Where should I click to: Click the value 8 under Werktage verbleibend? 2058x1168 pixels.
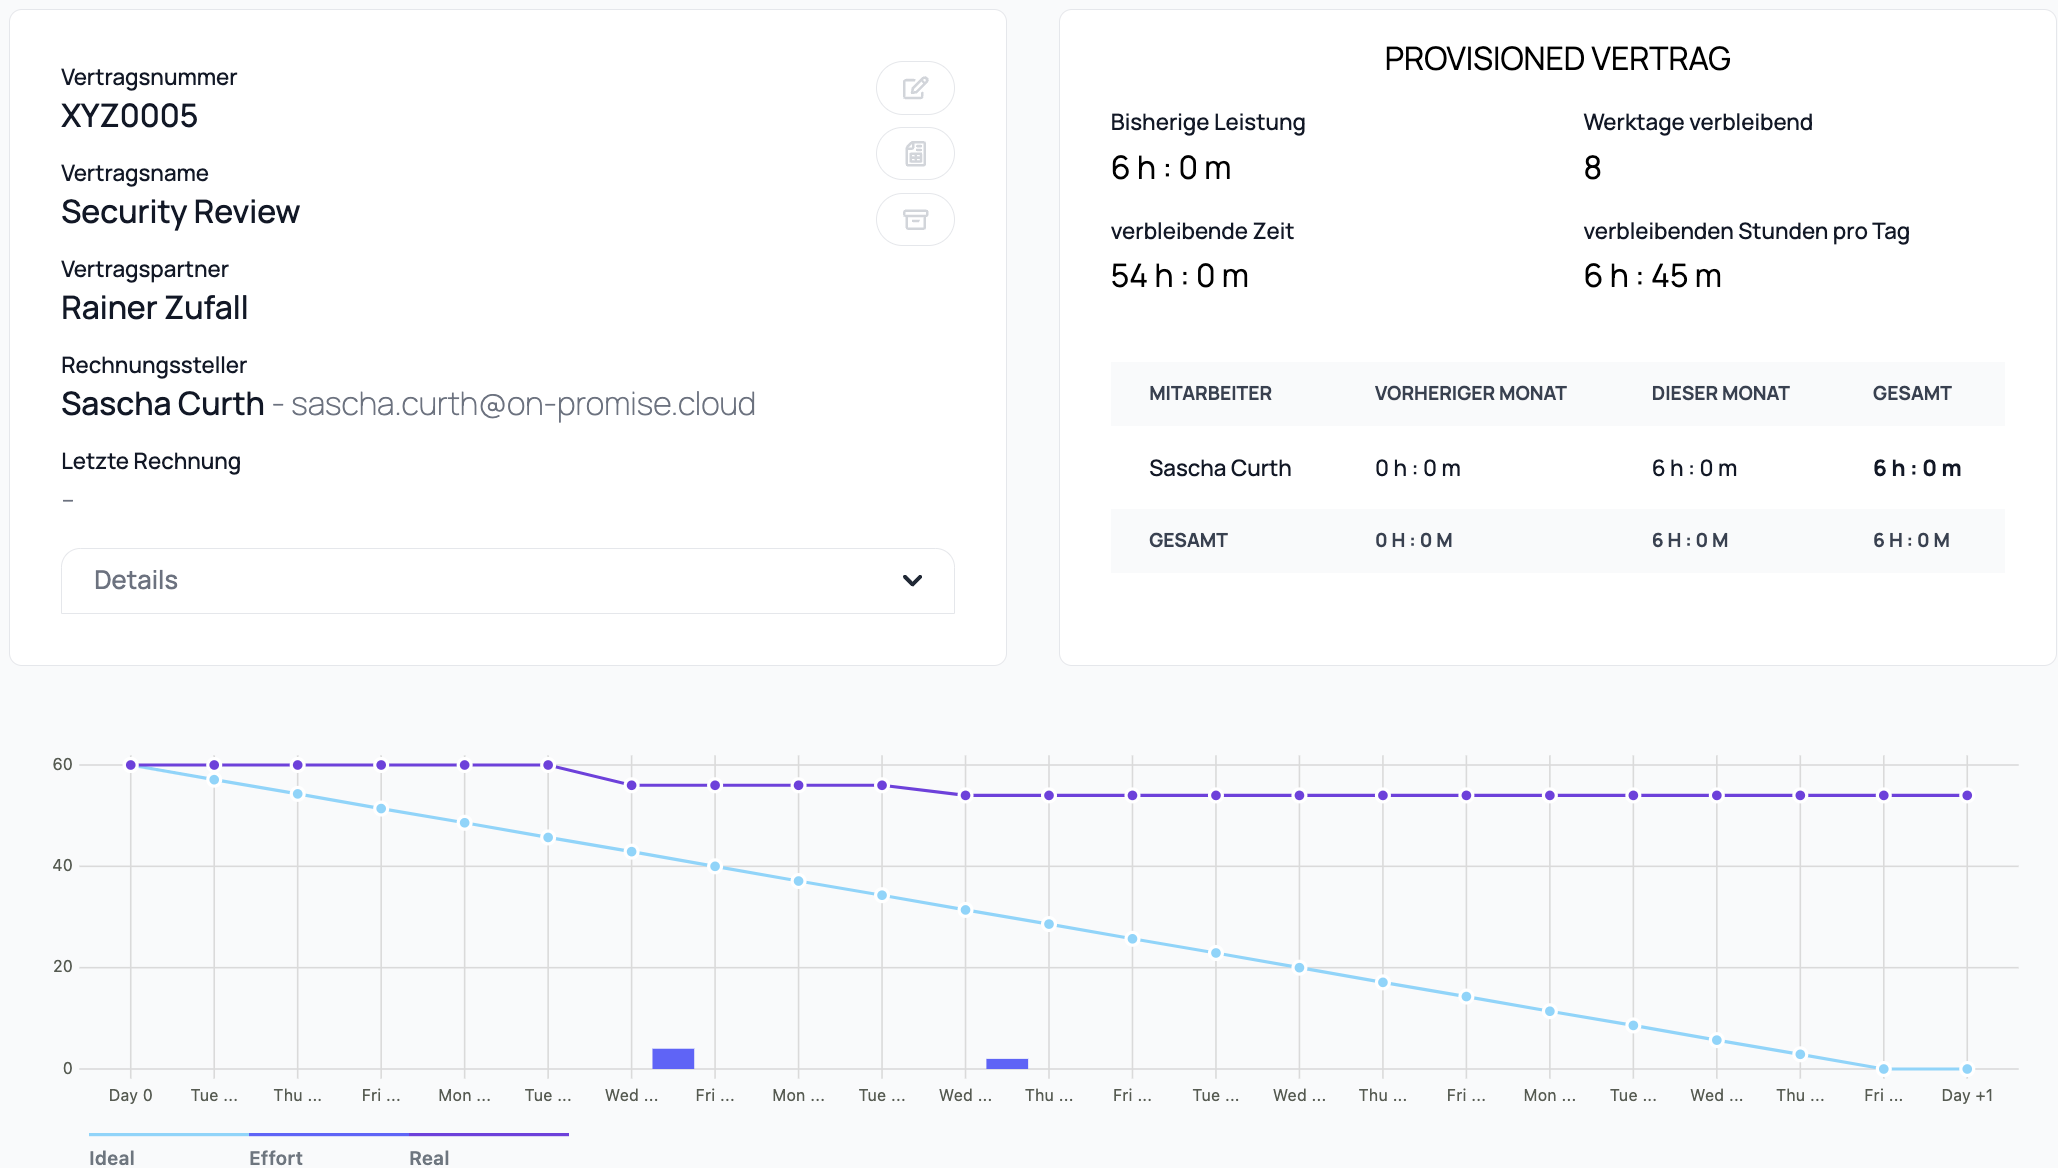point(1592,168)
